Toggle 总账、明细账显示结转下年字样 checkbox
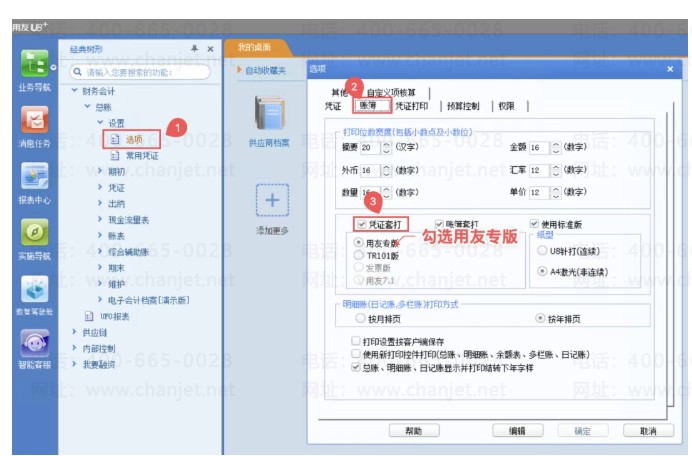 coord(356,367)
